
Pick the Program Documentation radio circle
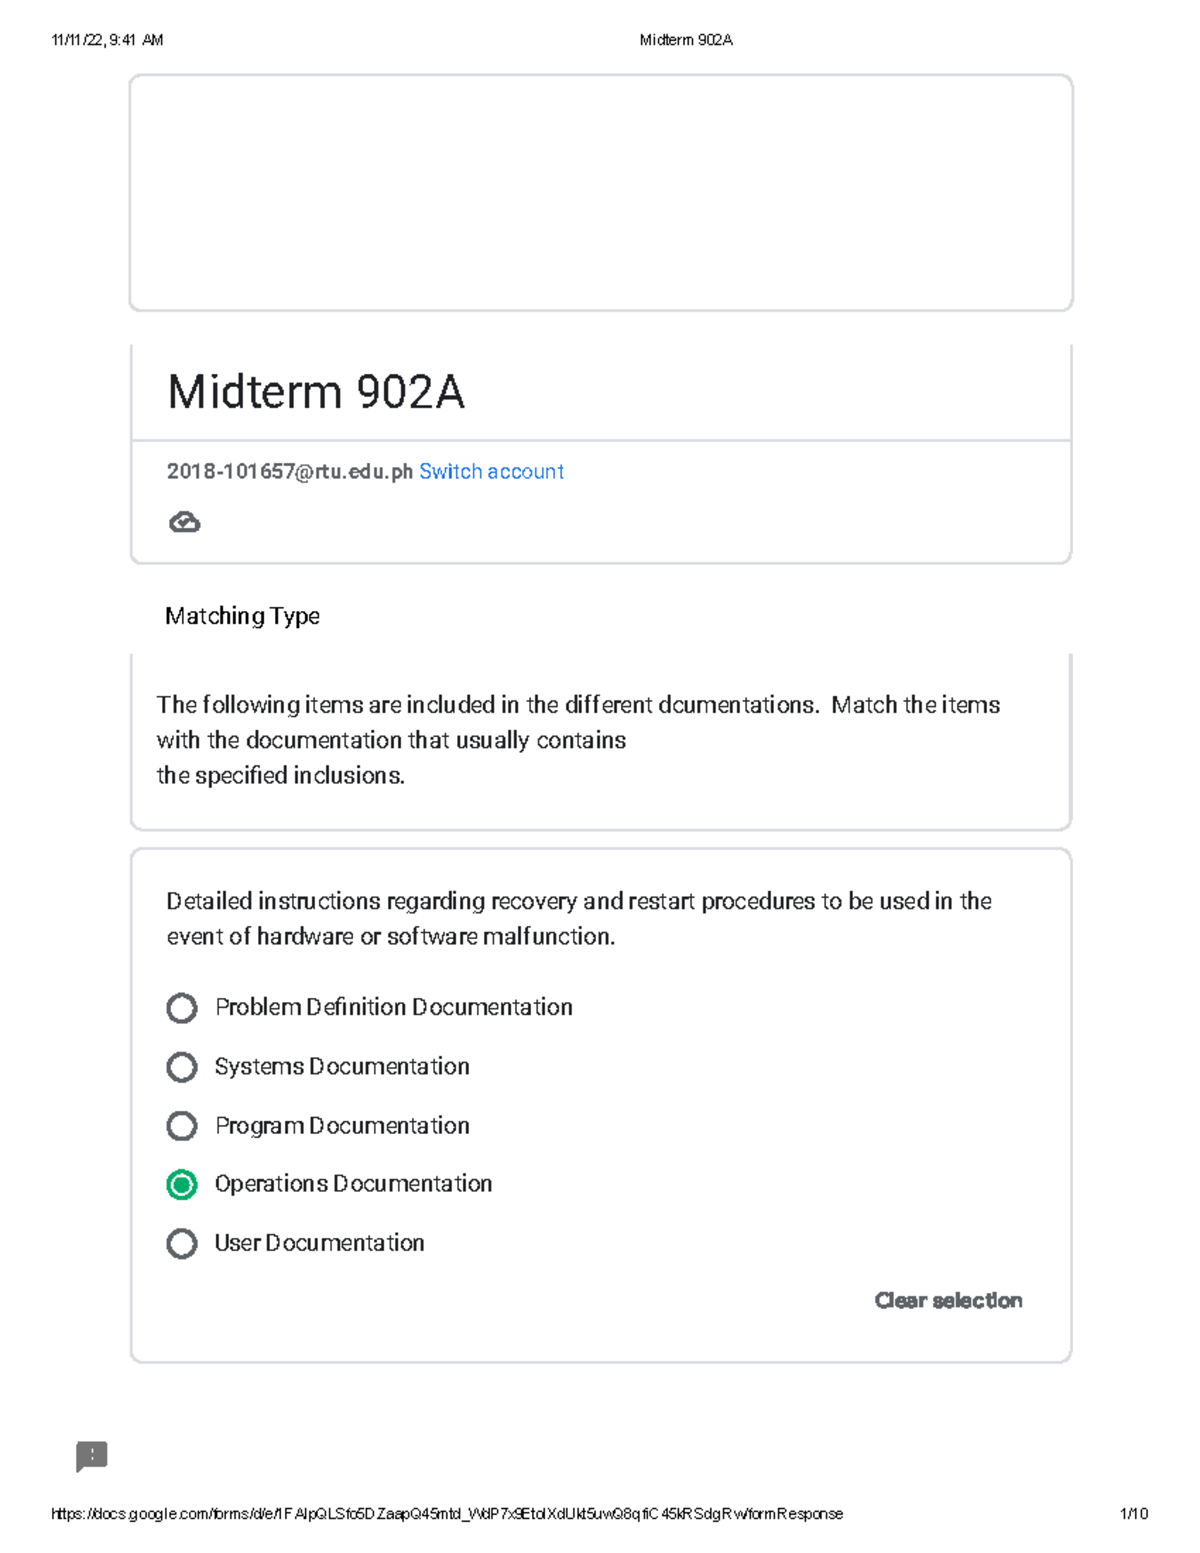tap(181, 1126)
